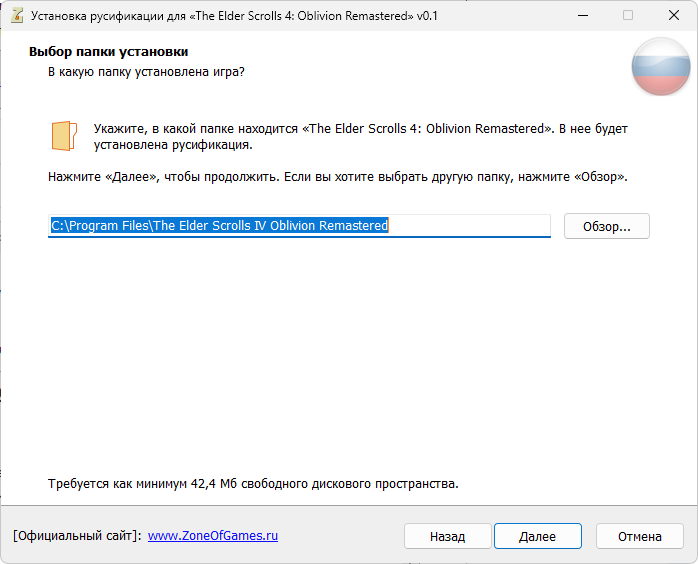Open folder browser with the «Обзор...» button
This screenshot has height=564, width=698.
[606, 226]
